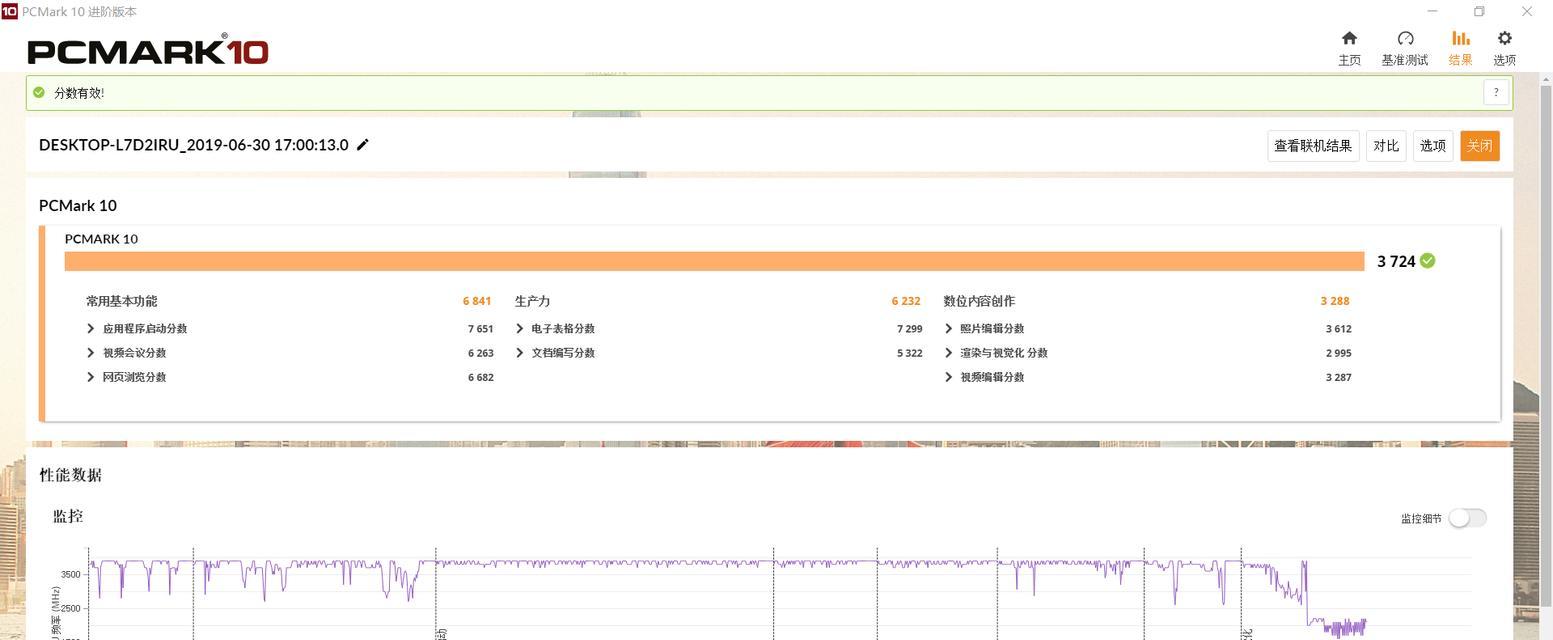Viewport: 1553px width, 640px height.
Task: Click the 常用基本功能 heading
Action: (121, 301)
